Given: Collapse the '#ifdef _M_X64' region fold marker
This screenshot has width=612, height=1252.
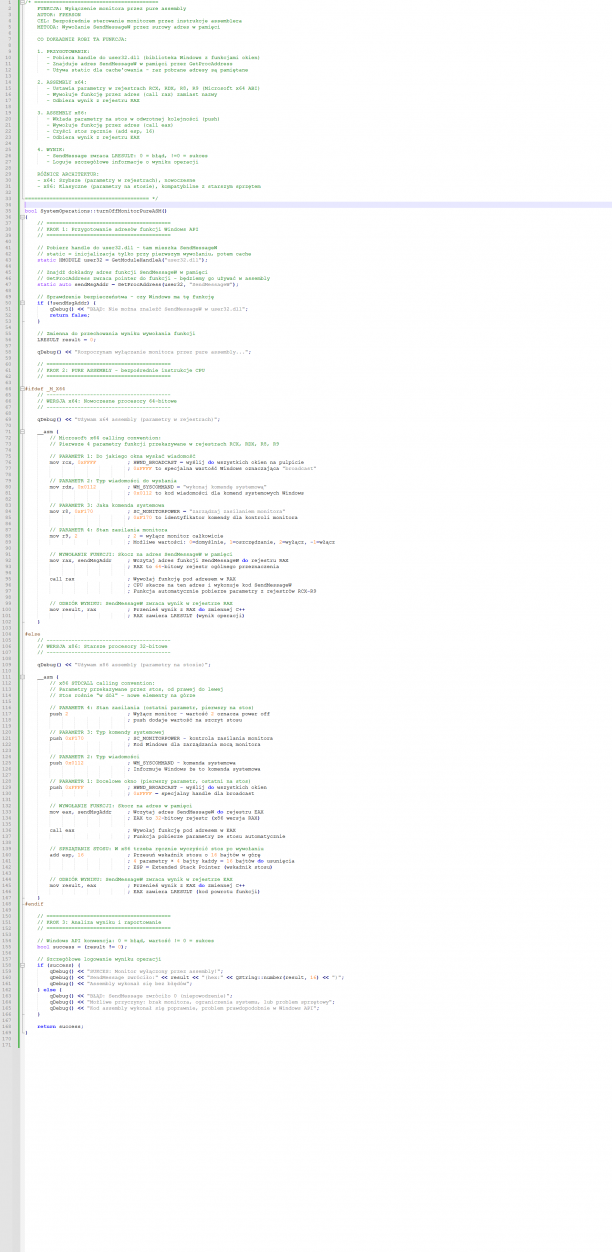Looking at the screenshot, I should tap(21, 388).
